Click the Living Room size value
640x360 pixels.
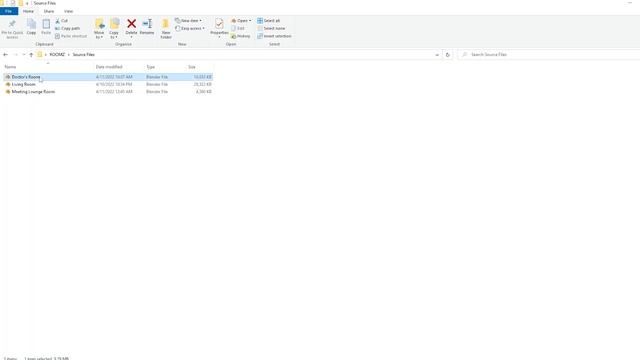click(x=203, y=84)
